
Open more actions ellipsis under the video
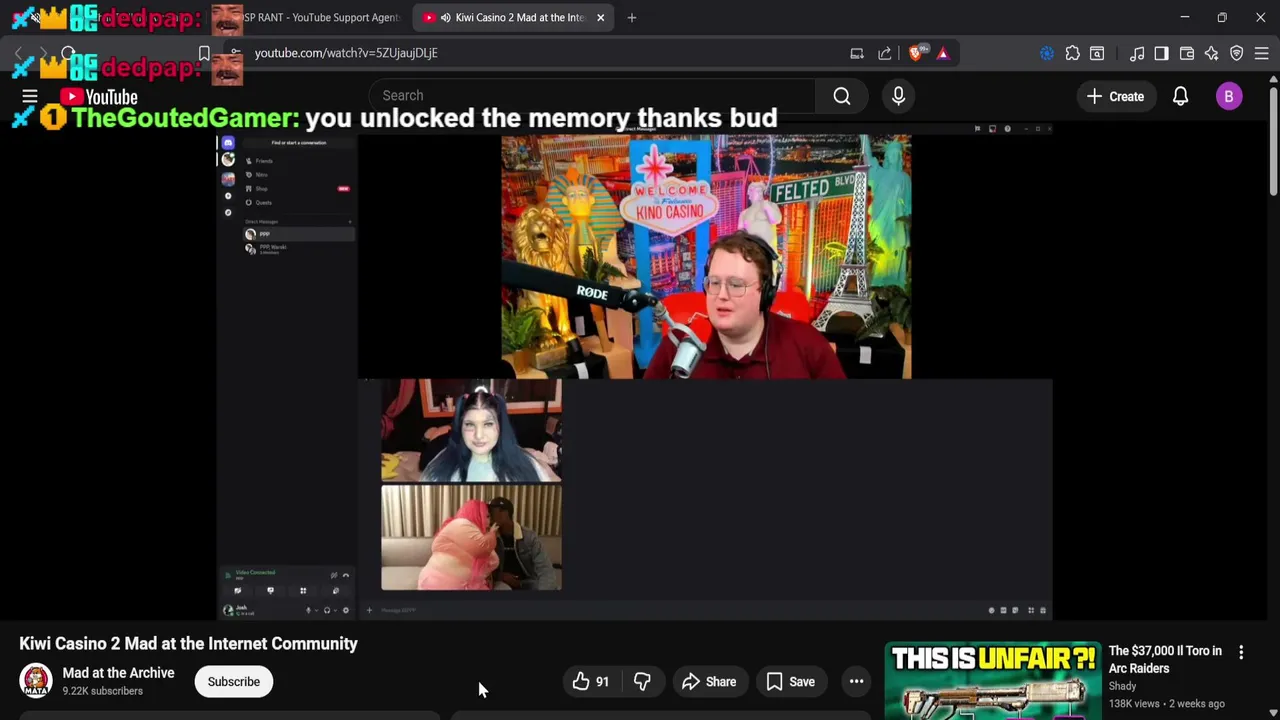pyautogui.click(x=856, y=682)
